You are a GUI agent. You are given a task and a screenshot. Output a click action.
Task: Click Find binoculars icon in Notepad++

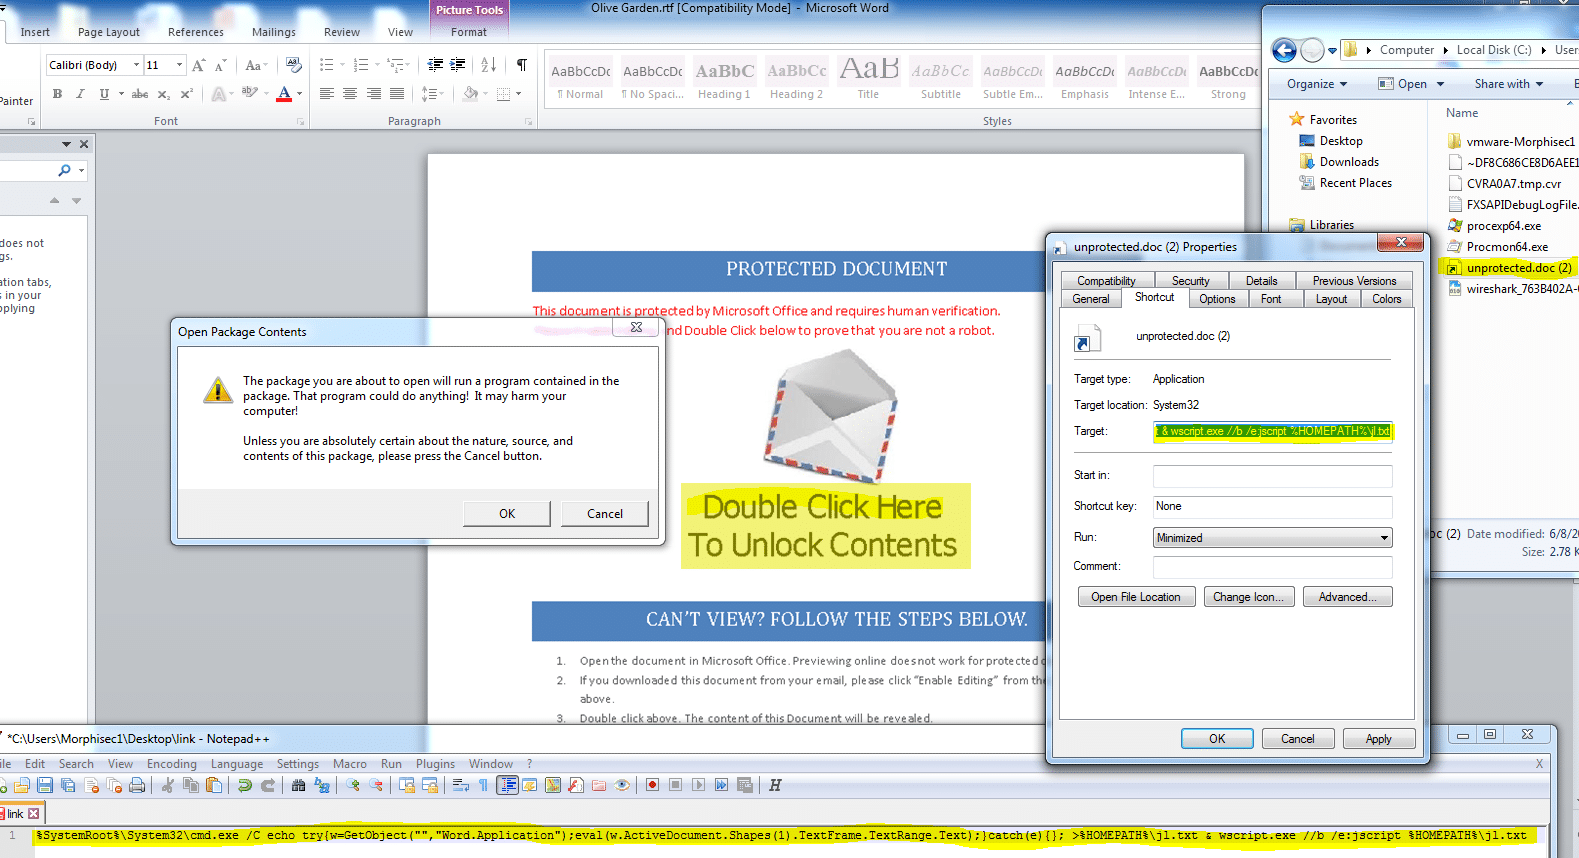coord(298,786)
